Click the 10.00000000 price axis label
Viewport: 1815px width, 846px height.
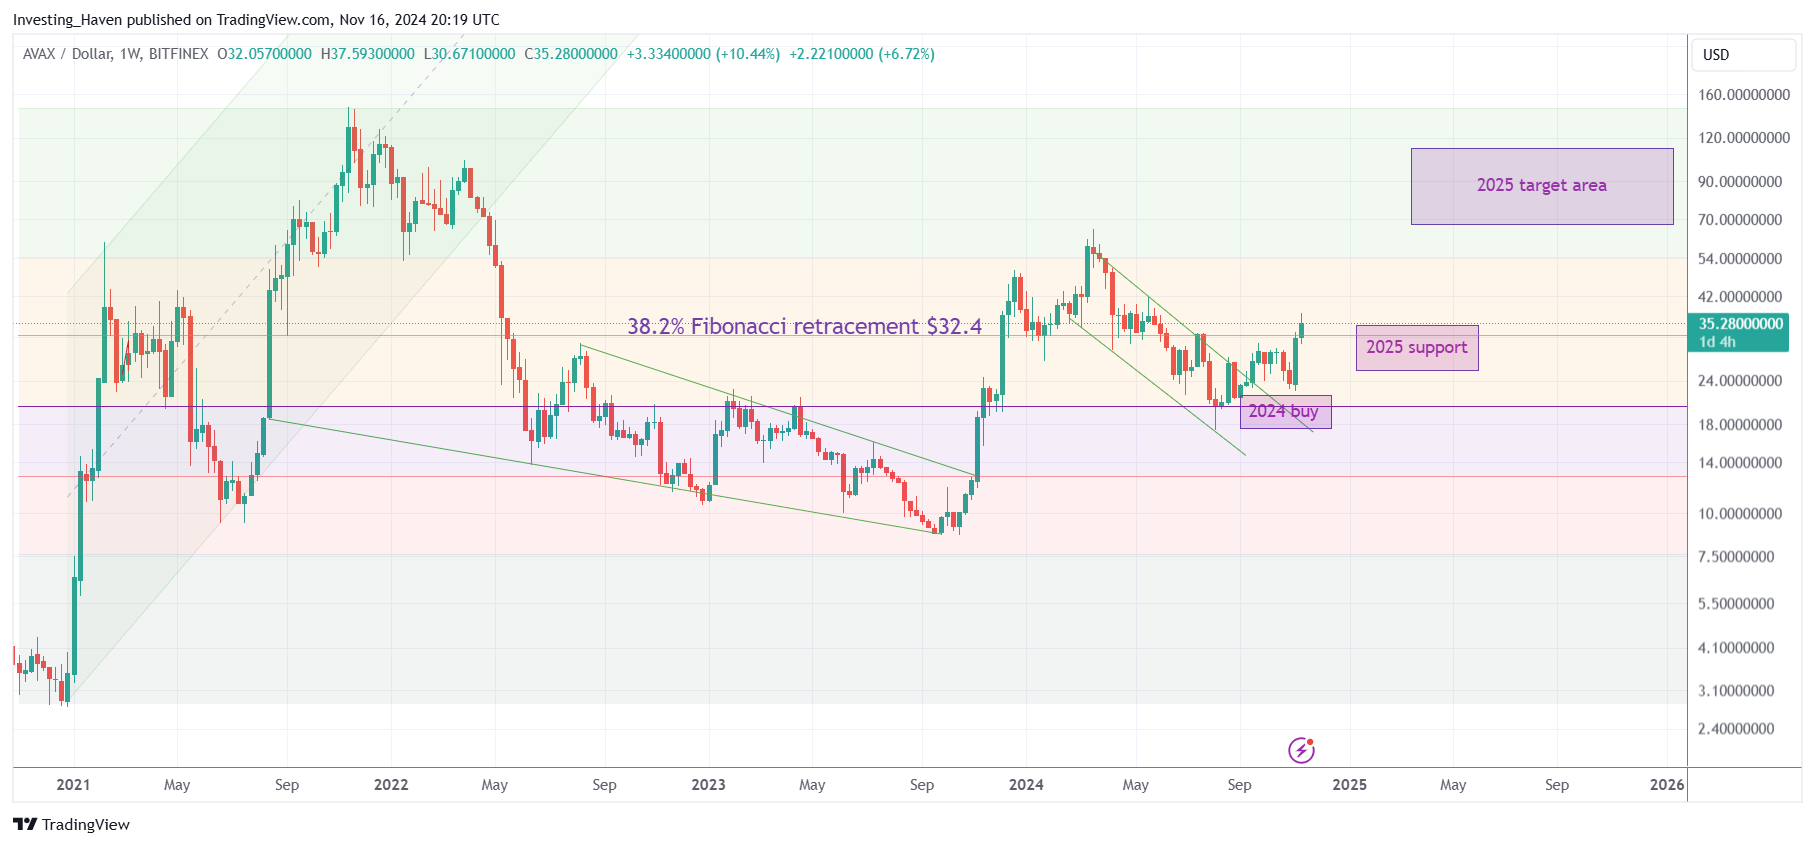pyautogui.click(x=1740, y=514)
